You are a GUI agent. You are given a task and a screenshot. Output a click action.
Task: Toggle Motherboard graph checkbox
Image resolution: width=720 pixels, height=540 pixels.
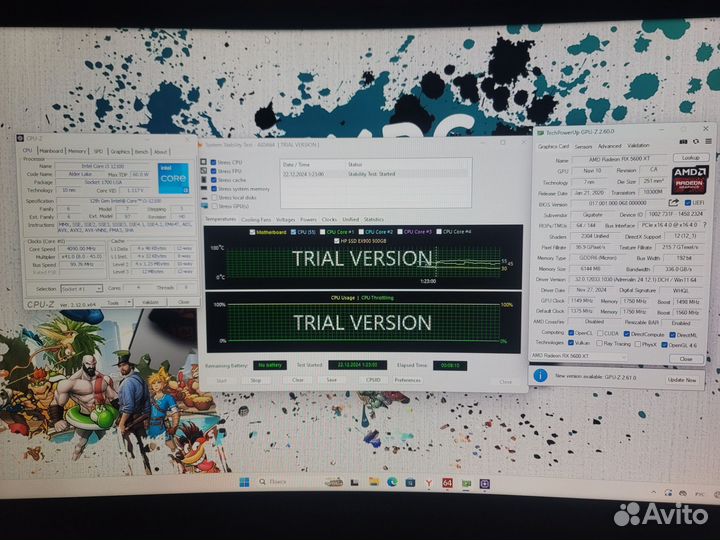(252, 232)
